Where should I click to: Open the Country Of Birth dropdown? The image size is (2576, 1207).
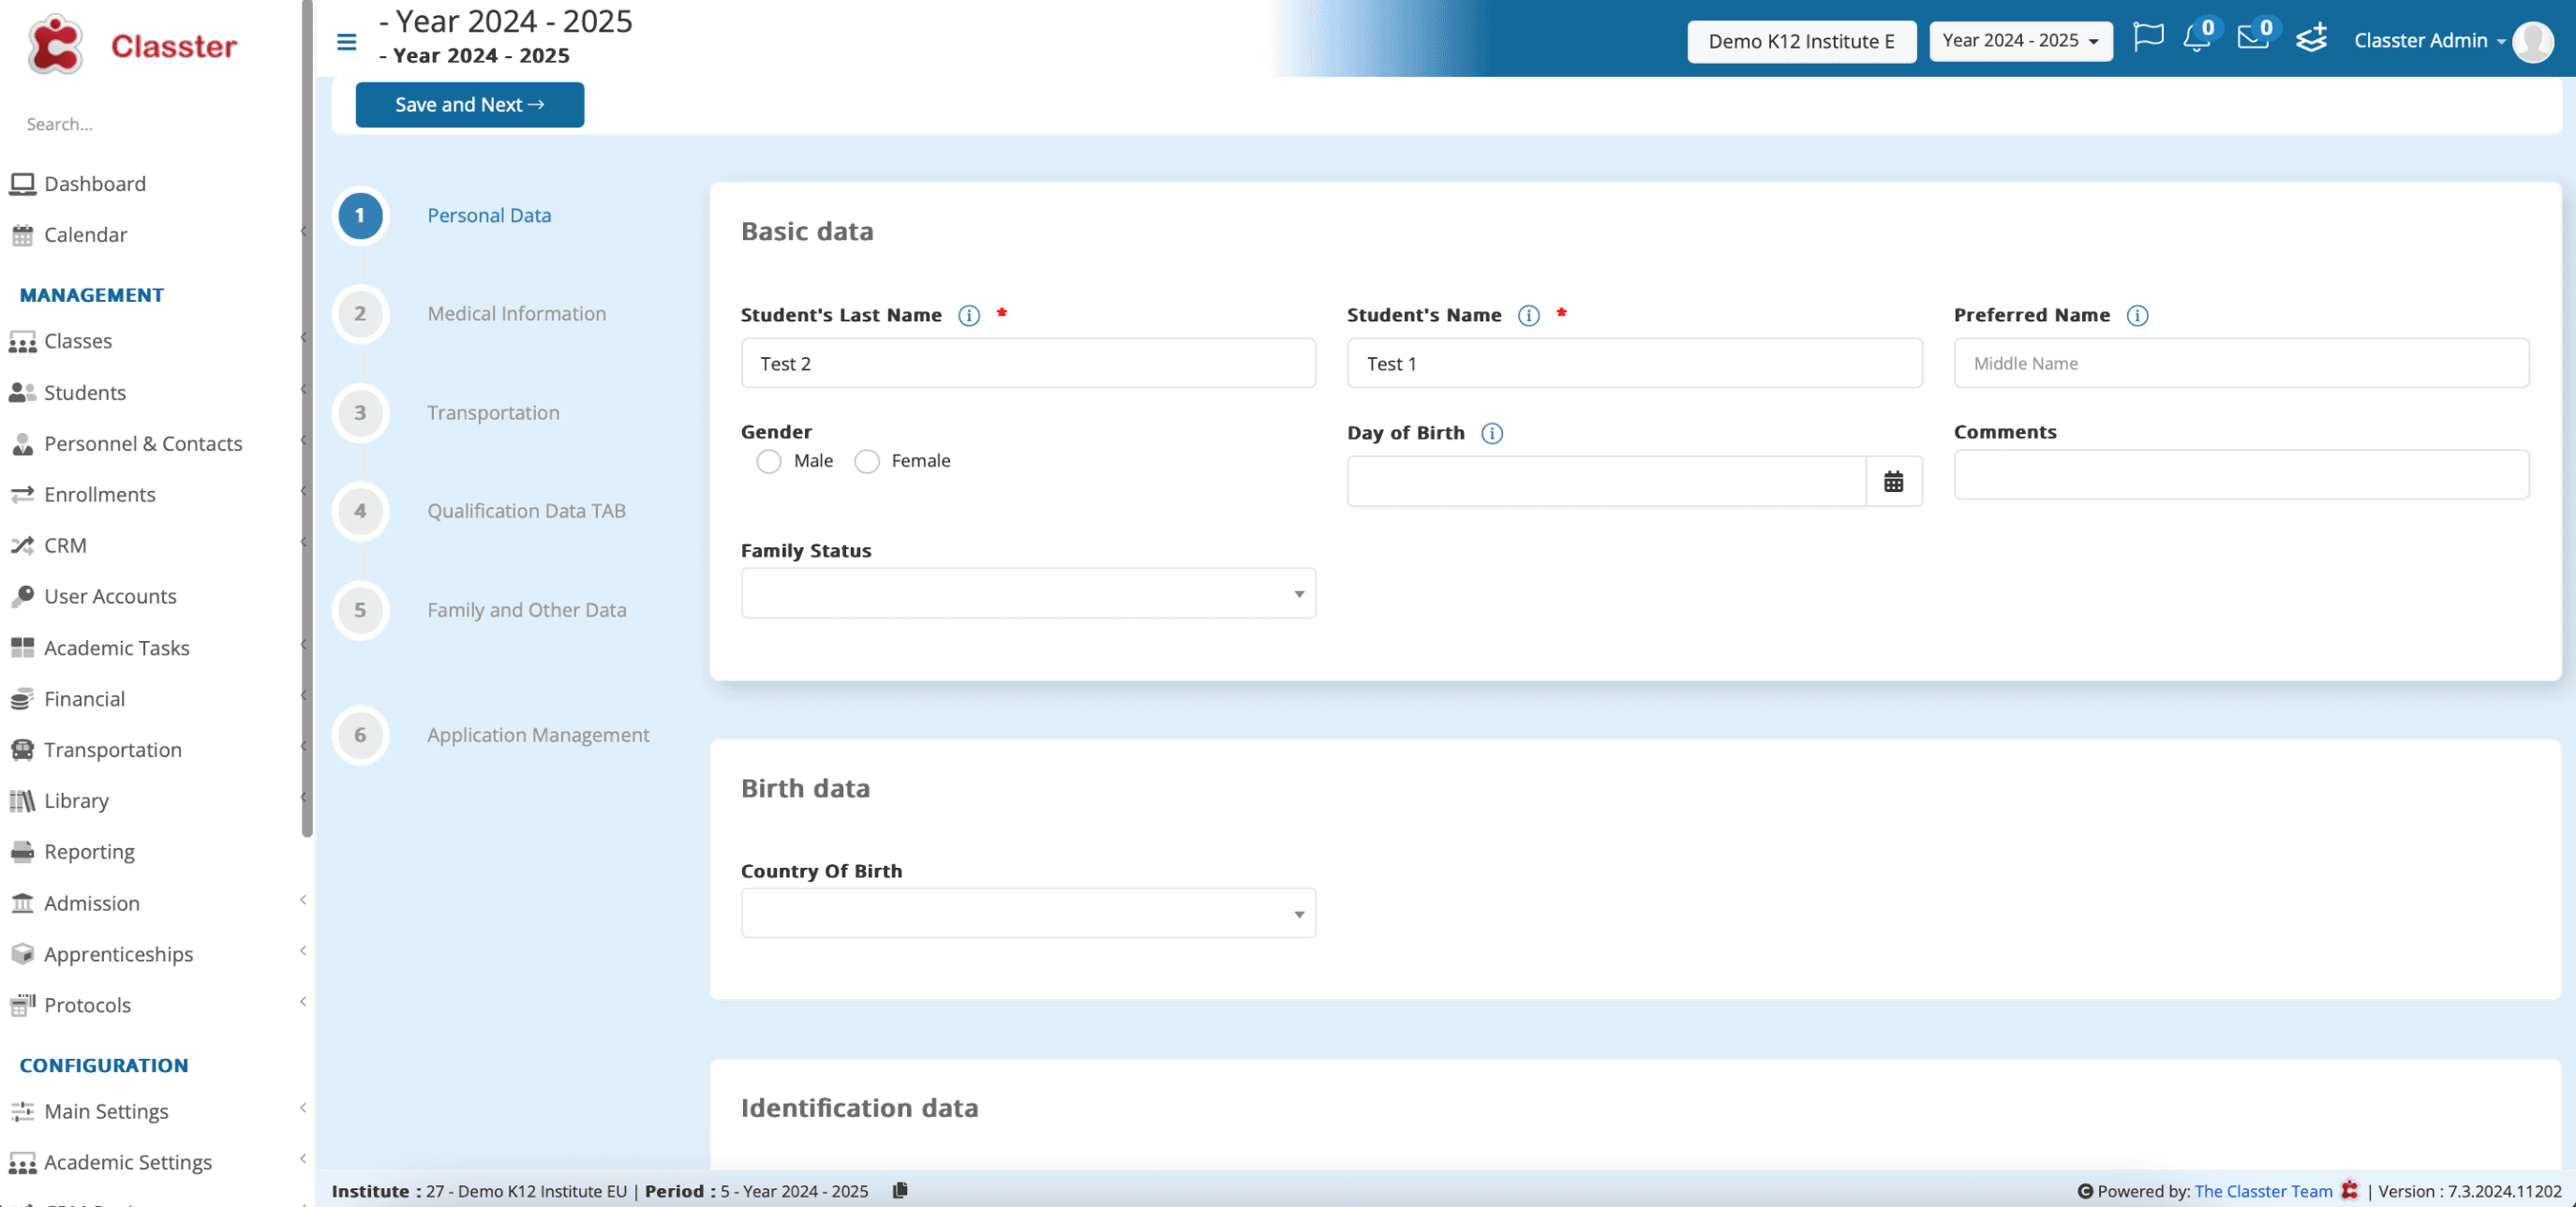[1027, 913]
